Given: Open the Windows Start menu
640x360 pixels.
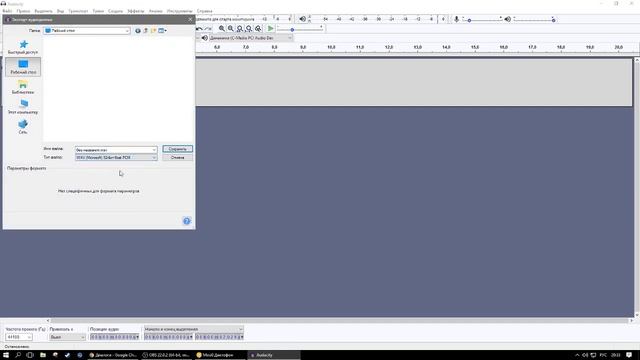Looking at the screenshot, I should pyautogui.click(x=6, y=355).
